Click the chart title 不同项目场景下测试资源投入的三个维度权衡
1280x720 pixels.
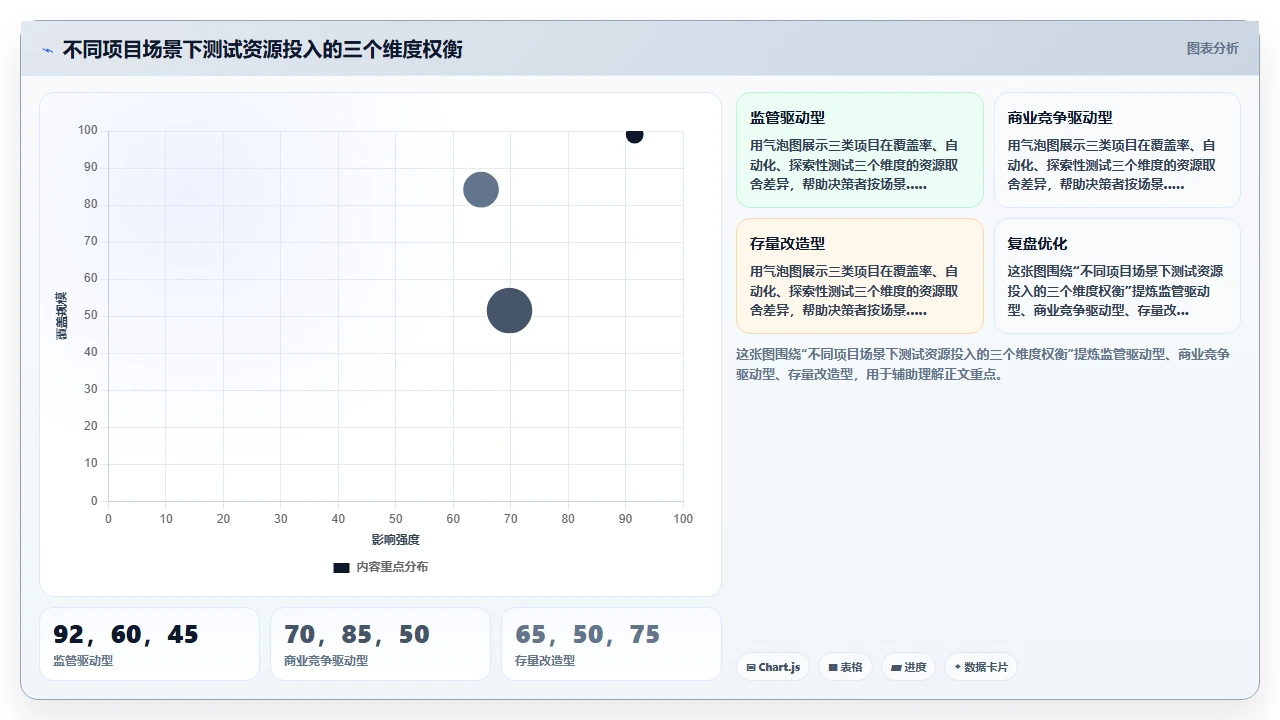(263, 49)
